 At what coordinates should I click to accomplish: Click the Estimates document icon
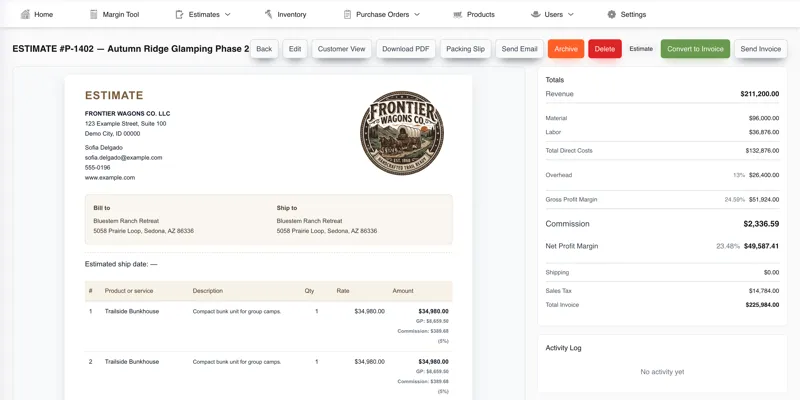[x=179, y=14]
